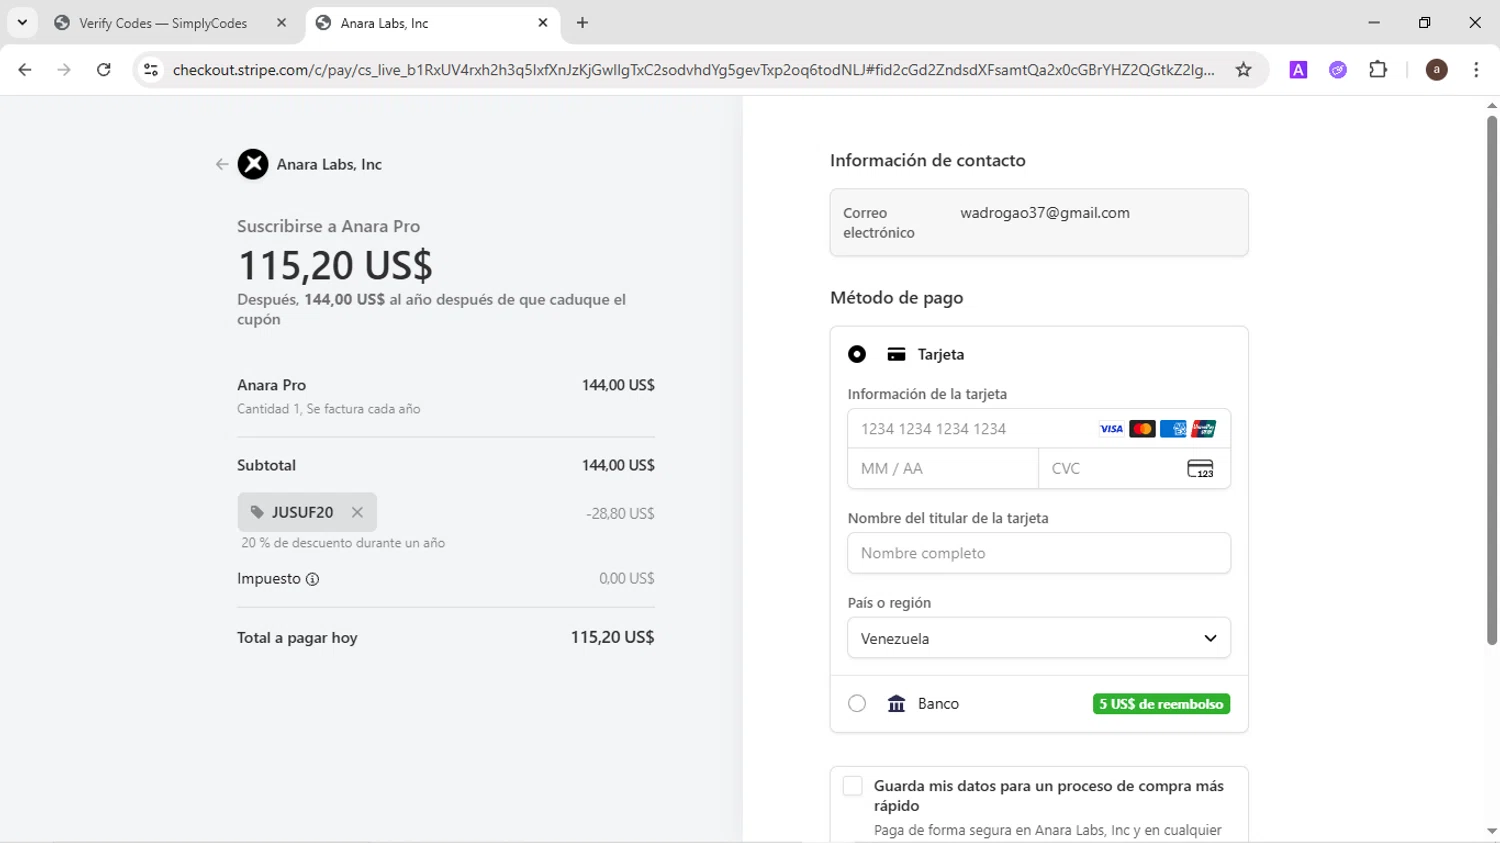
Task: Click the -28,80 US$ discount amount
Action: (620, 513)
